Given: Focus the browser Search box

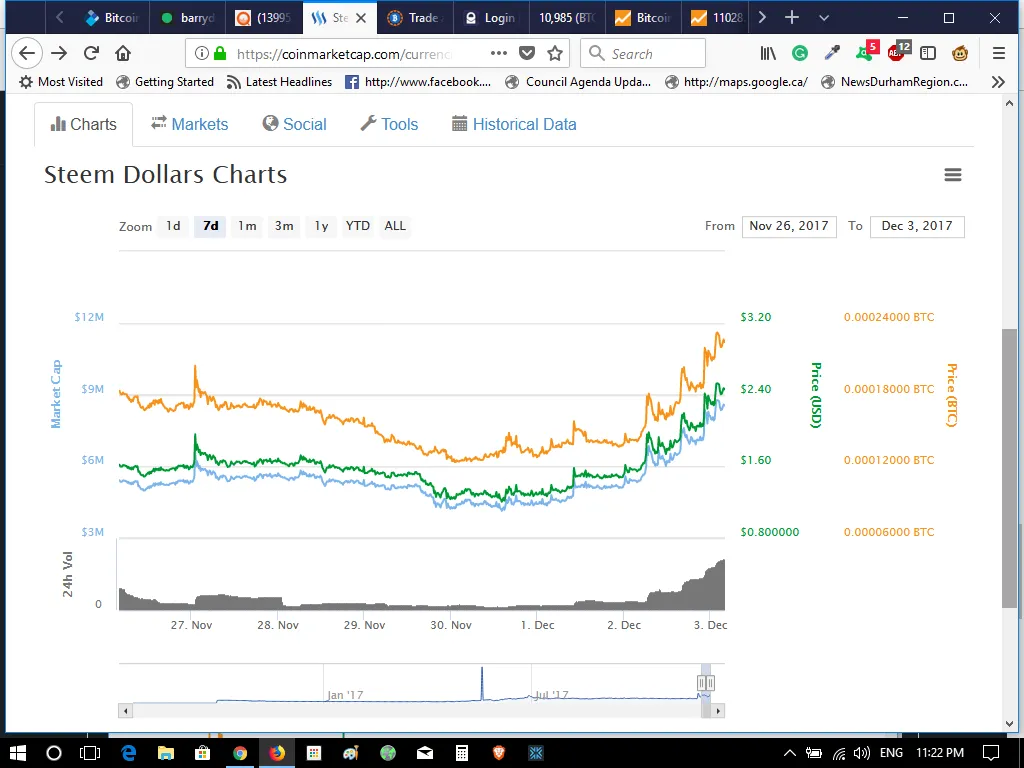Looking at the screenshot, I should coord(643,54).
